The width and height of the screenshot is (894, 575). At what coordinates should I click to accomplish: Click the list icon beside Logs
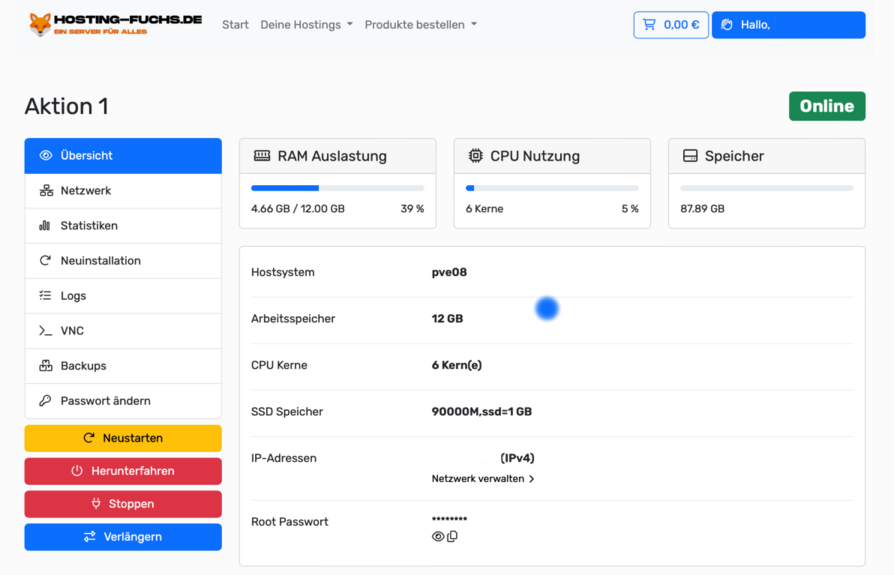point(45,295)
